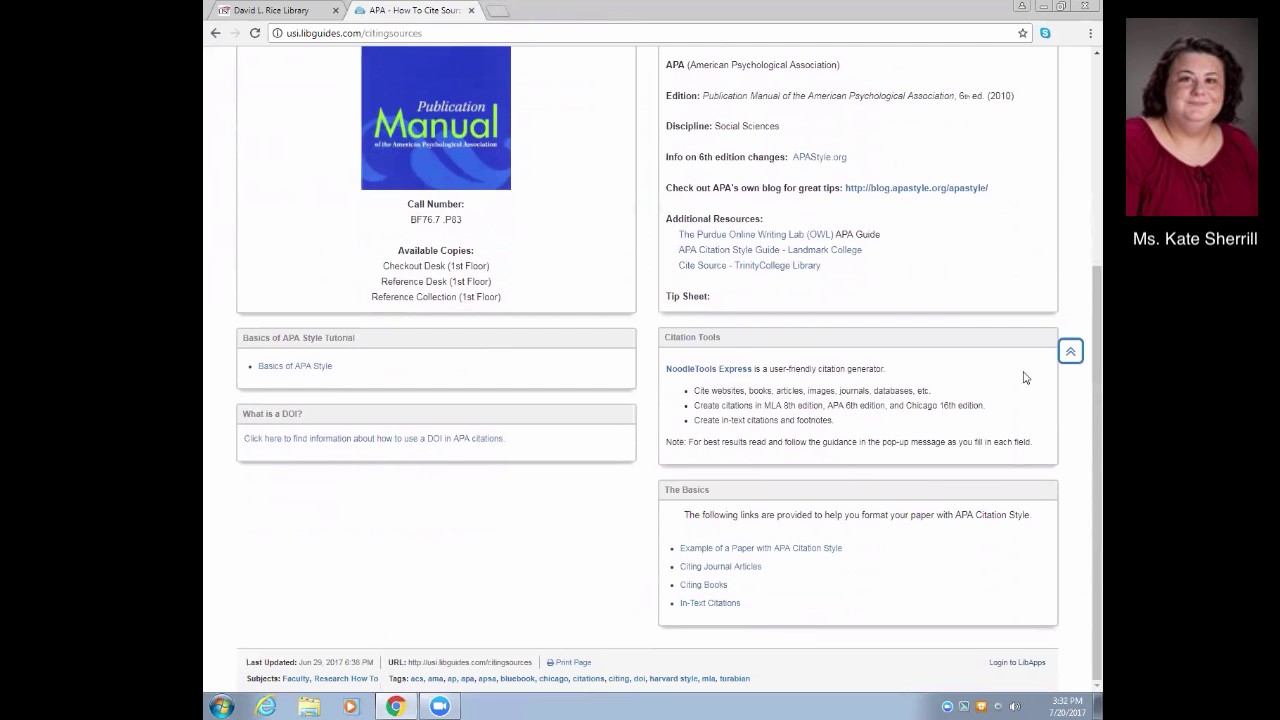The height and width of the screenshot is (720, 1280).
Task: Select the turabian tag
Action: [734, 679]
